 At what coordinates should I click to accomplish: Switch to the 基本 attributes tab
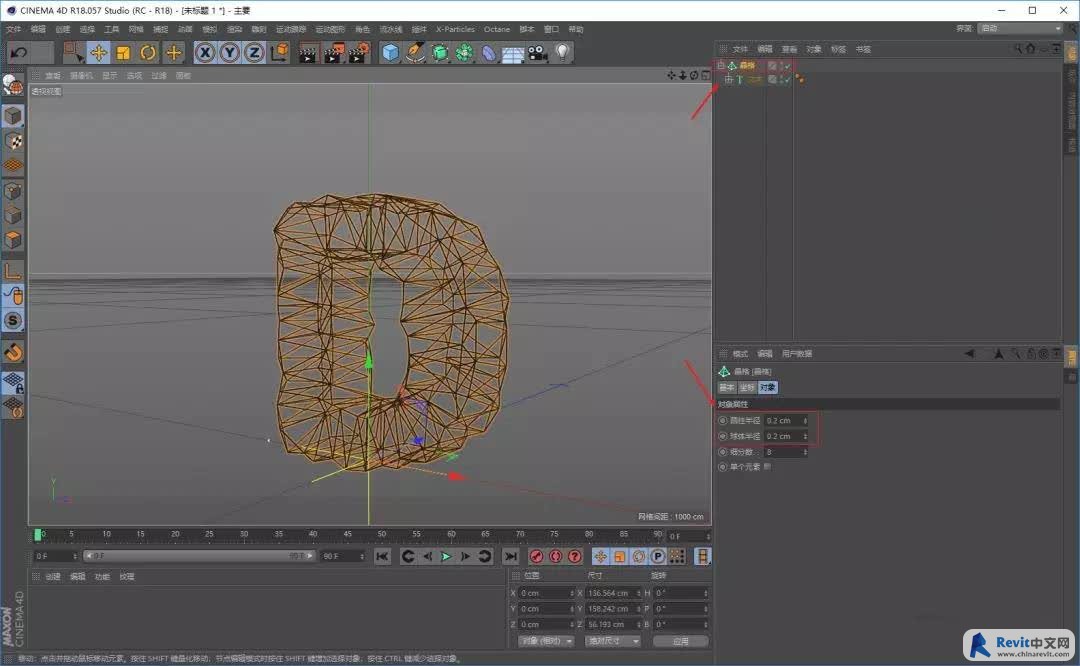727,388
